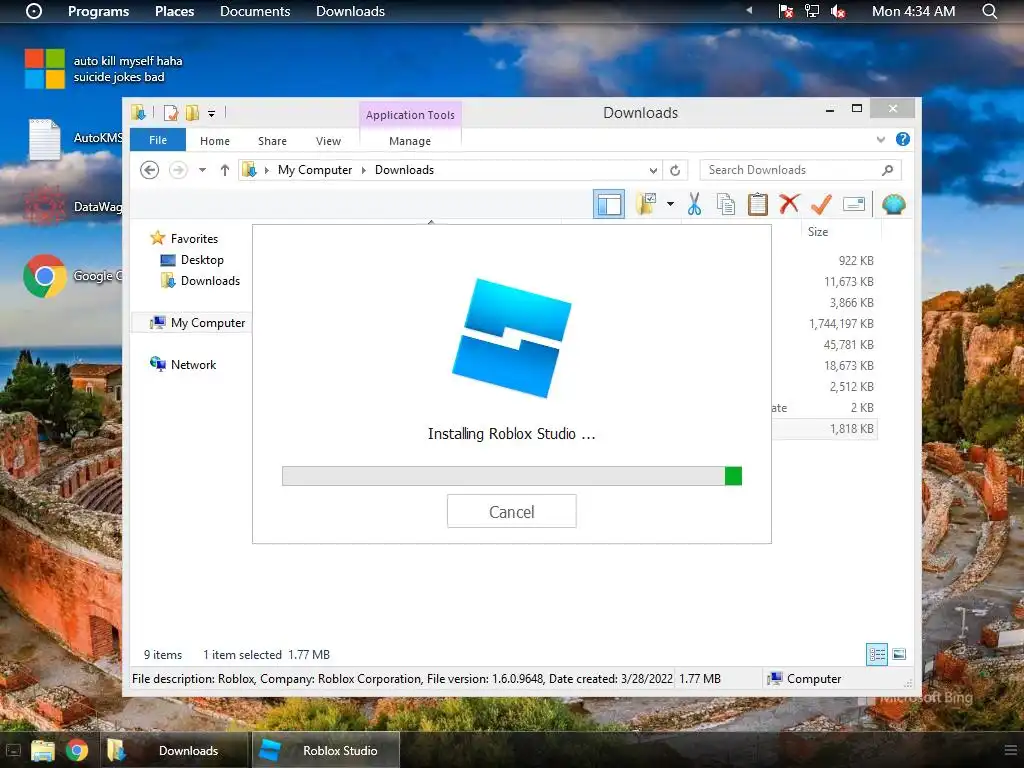Viewport: 1024px width, 768px height.
Task: Select My Computer in navigation pane
Action: point(208,323)
